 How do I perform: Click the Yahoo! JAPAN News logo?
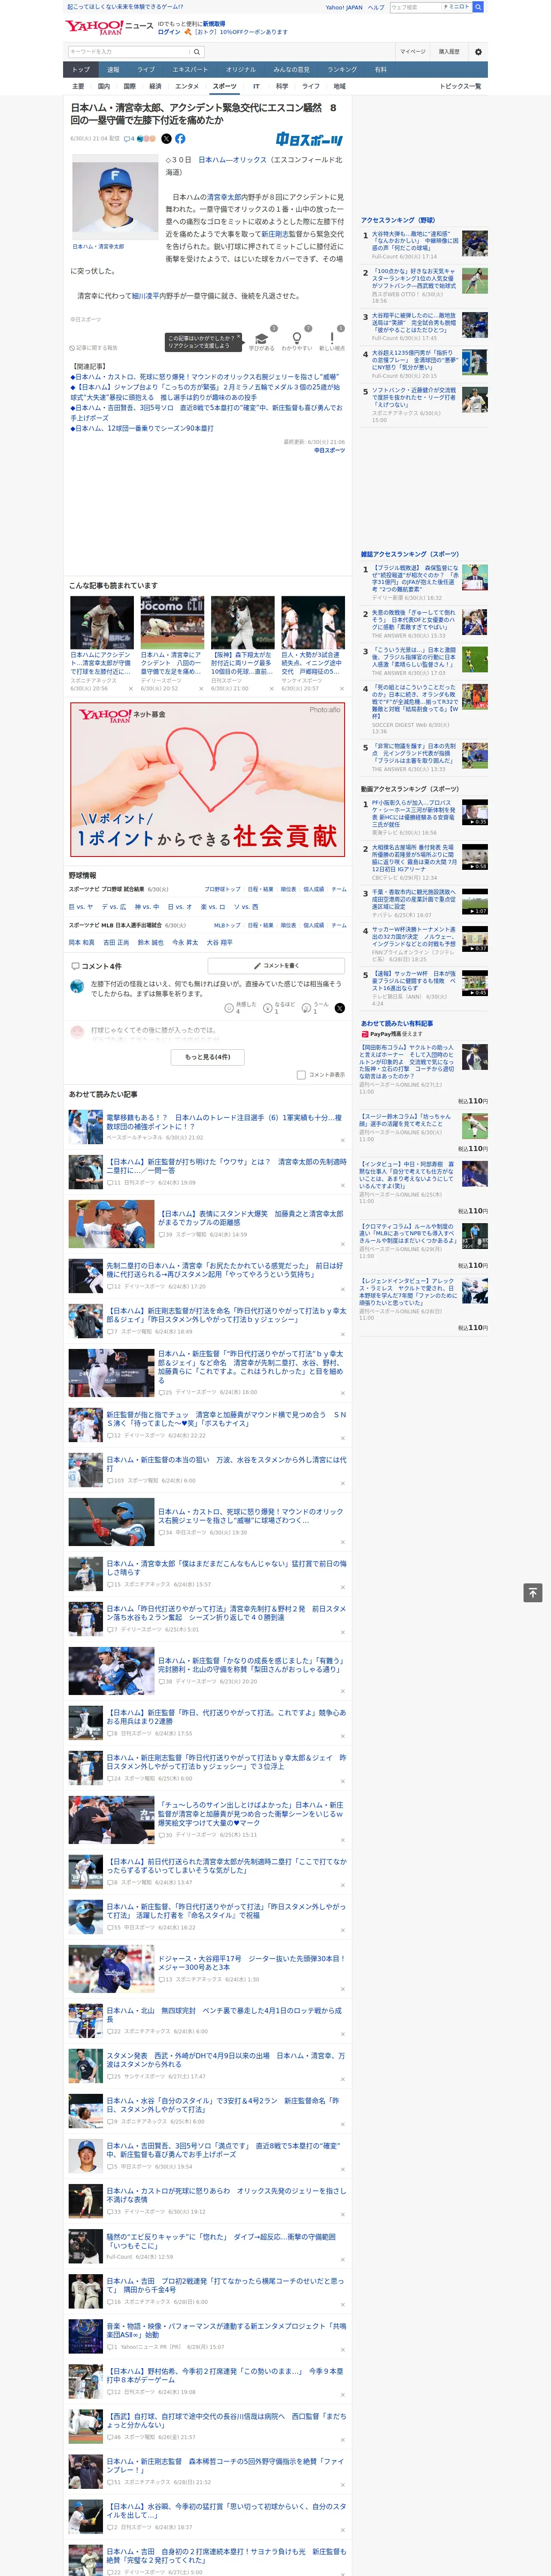click(x=110, y=27)
